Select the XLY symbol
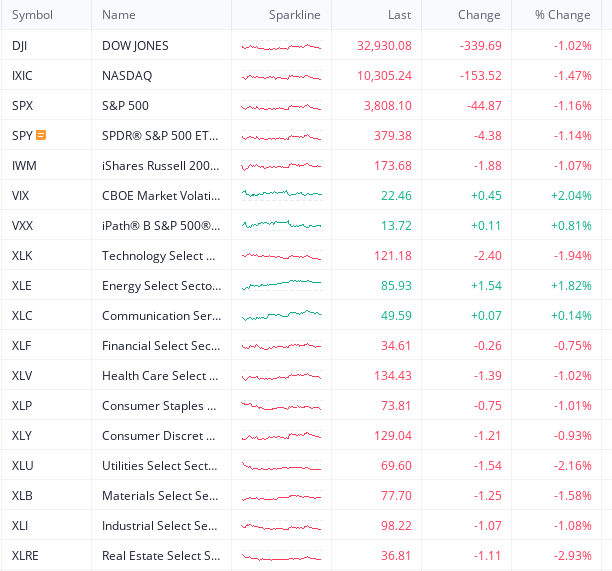612x571 pixels. [x=22, y=436]
